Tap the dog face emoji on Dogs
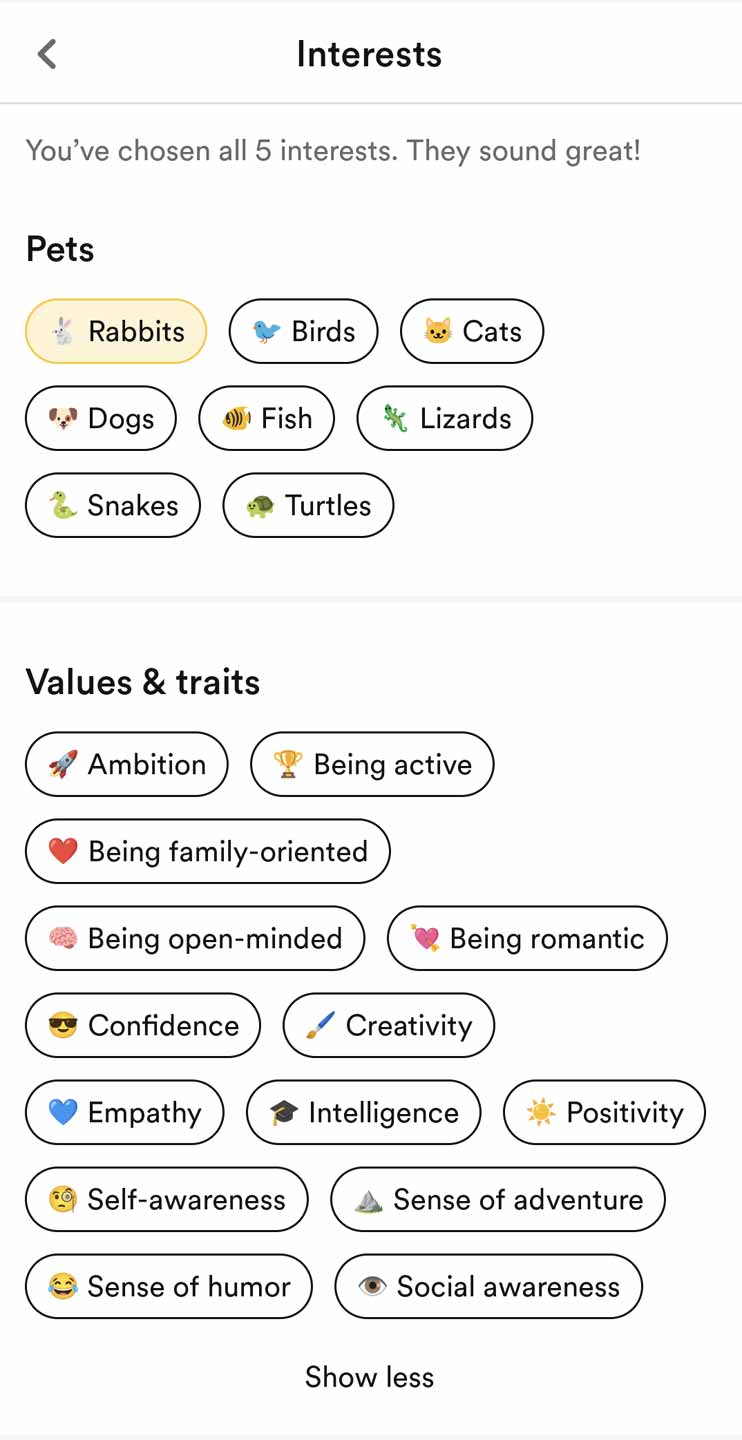Viewport: 742px width, 1440px height. tap(63, 418)
